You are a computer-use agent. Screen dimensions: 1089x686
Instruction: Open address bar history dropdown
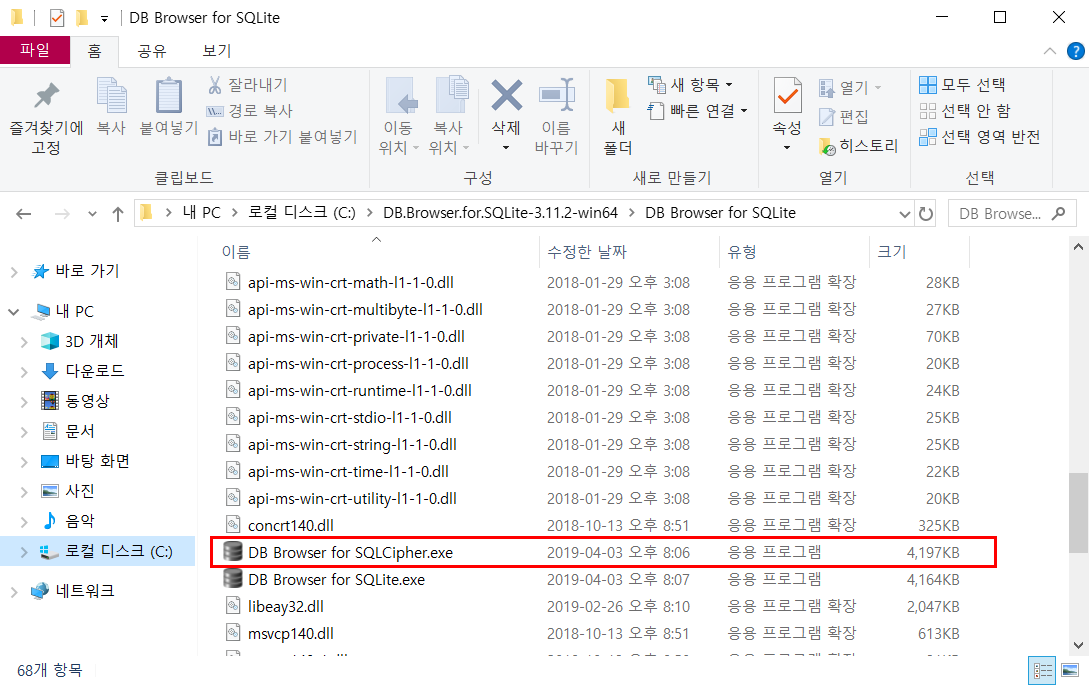(904, 214)
